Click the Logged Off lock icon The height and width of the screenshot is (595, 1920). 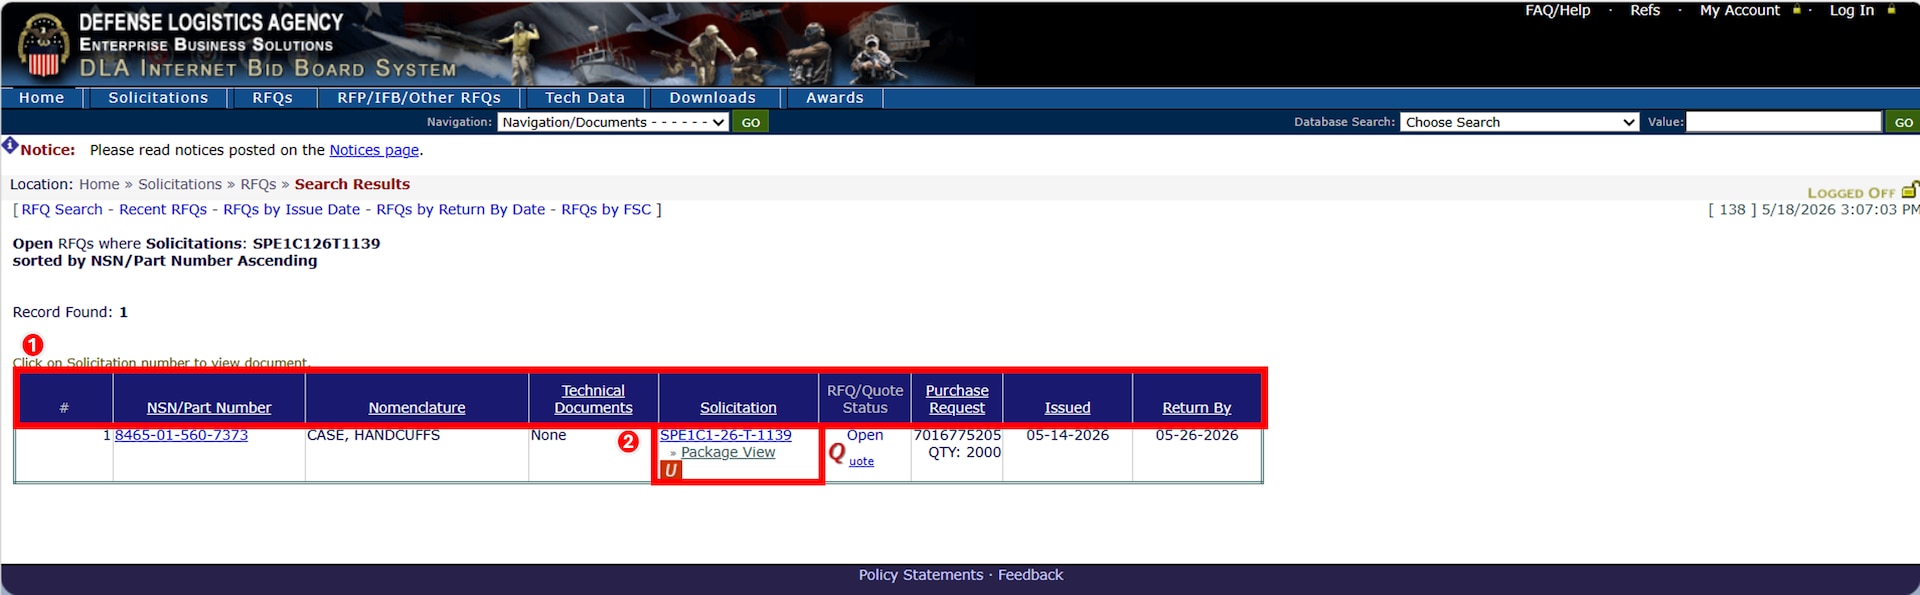(x=1909, y=190)
